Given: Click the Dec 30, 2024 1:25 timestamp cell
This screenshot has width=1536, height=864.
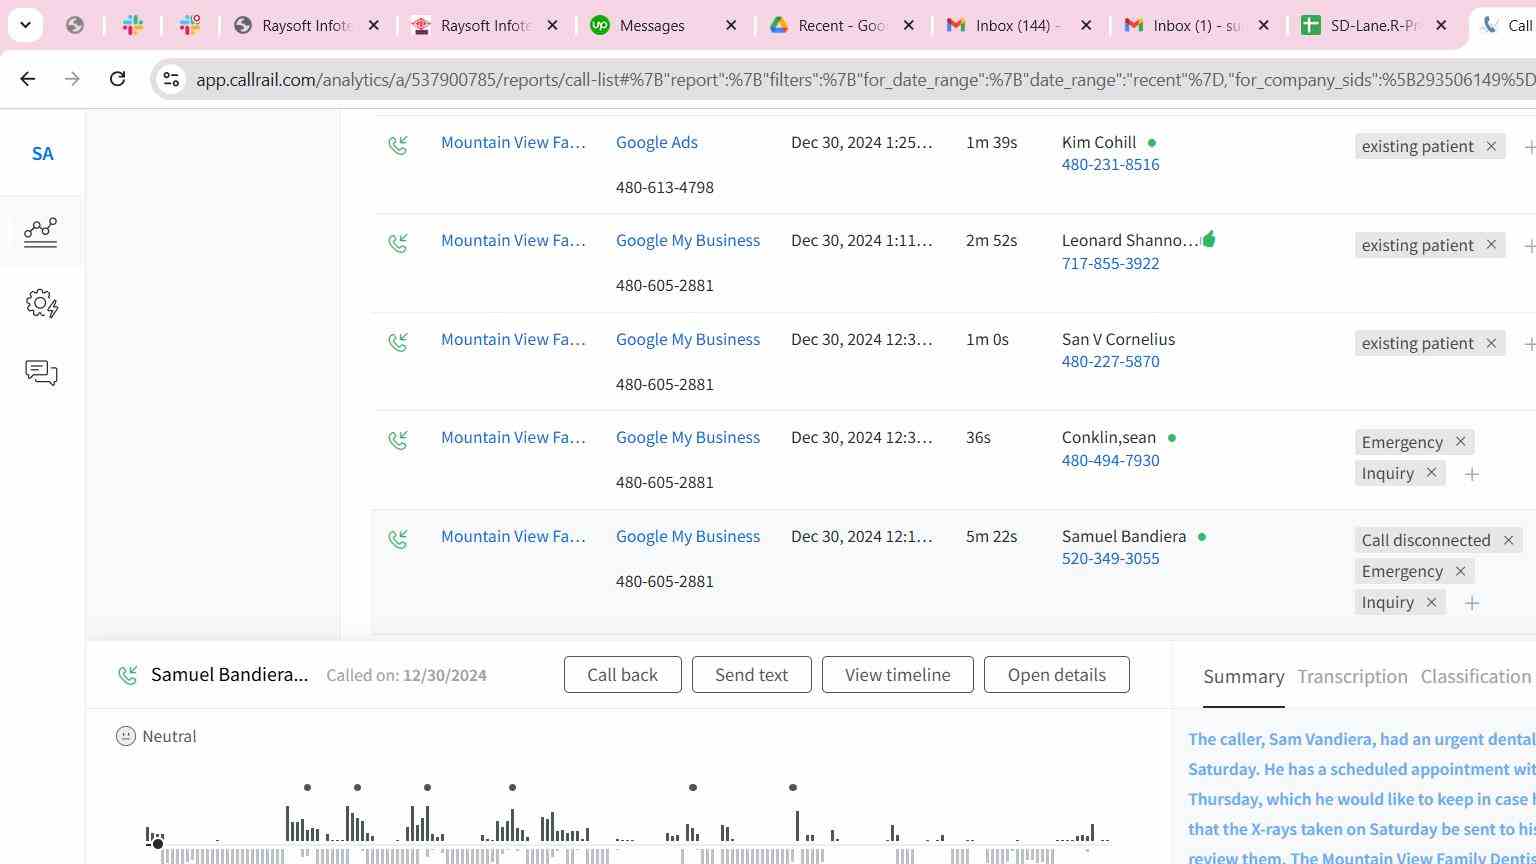Looking at the screenshot, I should (861, 143).
